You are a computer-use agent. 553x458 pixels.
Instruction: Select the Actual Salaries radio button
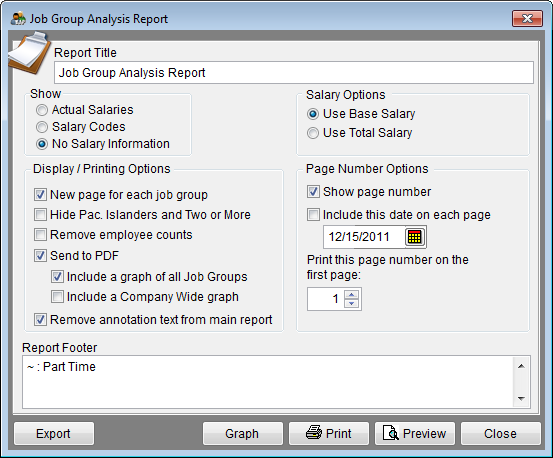pyautogui.click(x=42, y=110)
